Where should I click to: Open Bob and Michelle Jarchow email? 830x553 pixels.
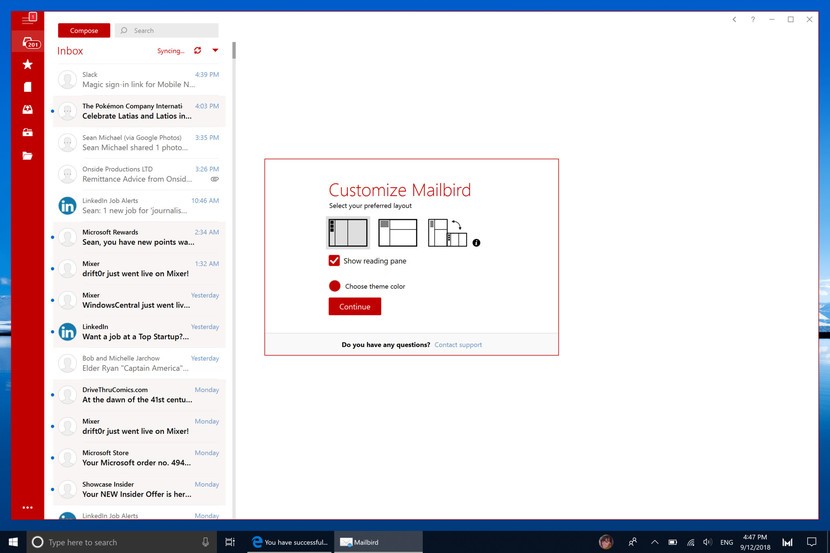[x=139, y=363]
